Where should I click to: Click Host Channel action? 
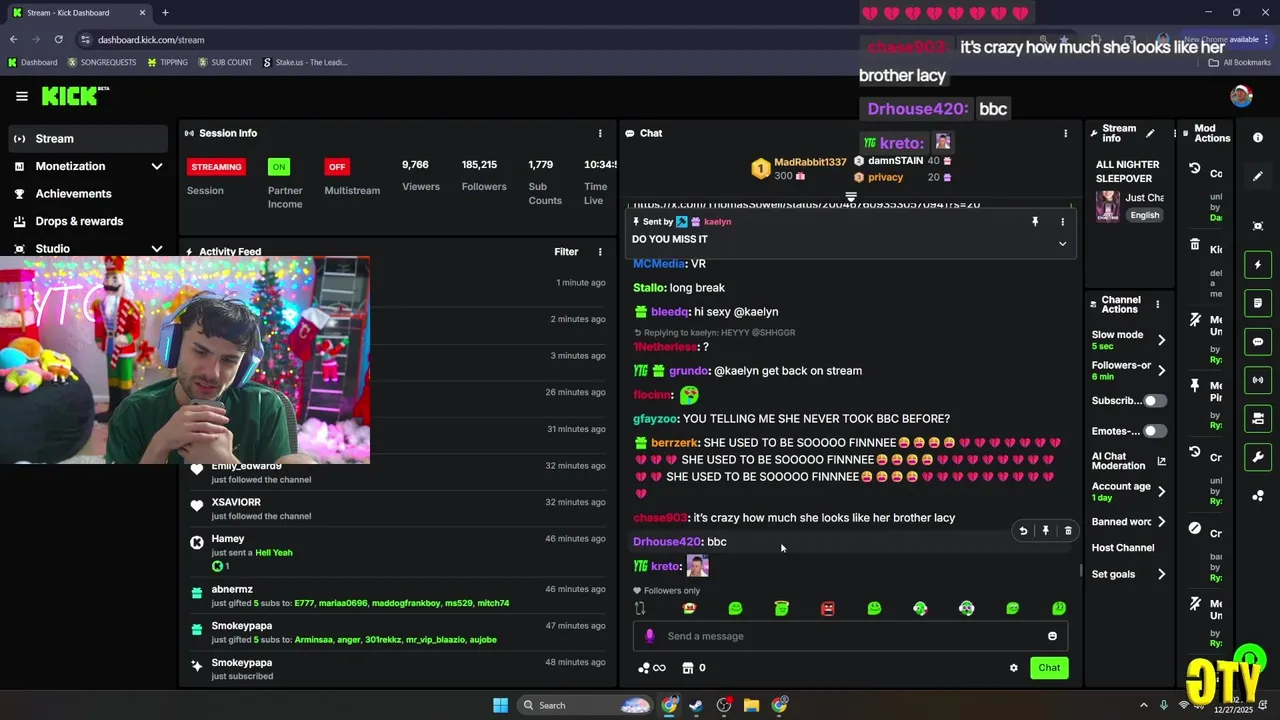(x=1123, y=548)
